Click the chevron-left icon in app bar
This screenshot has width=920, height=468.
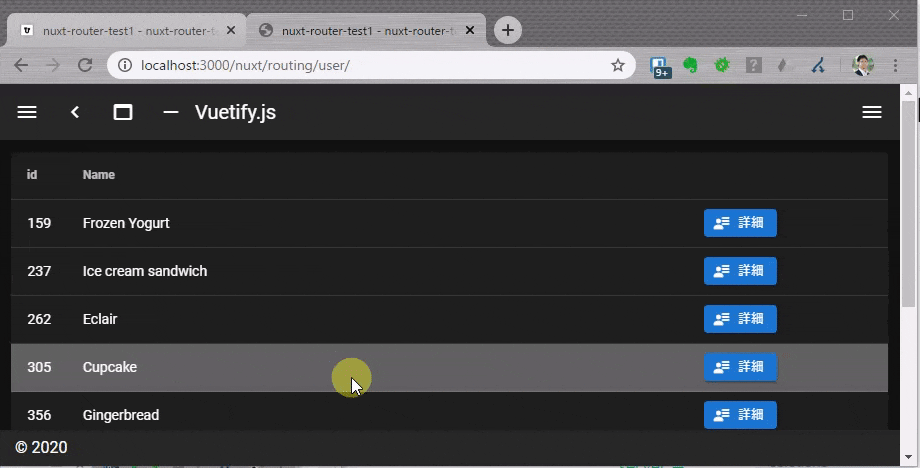(75, 112)
